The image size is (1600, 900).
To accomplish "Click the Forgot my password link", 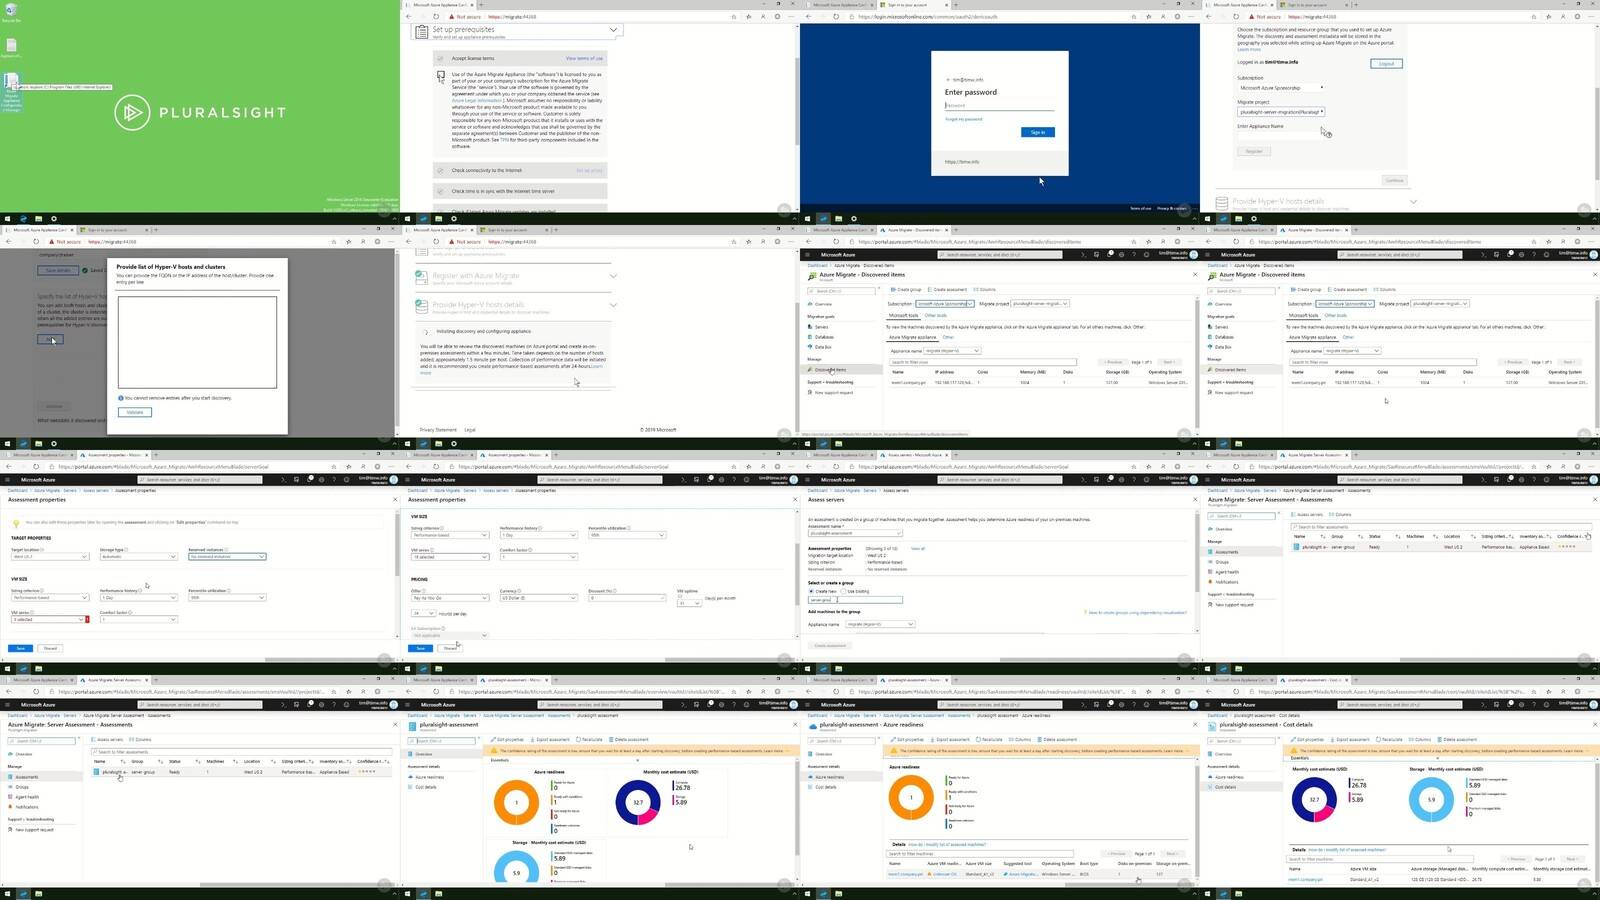I will coord(964,119).
